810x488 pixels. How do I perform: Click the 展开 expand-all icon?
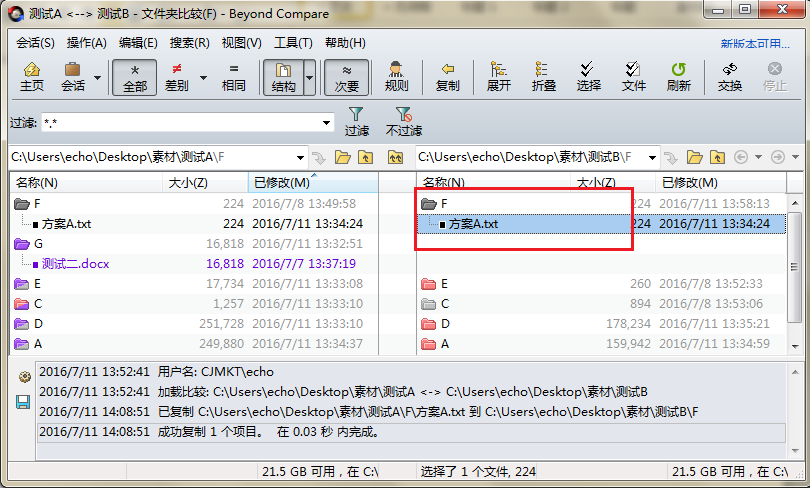tap(499, 77)
